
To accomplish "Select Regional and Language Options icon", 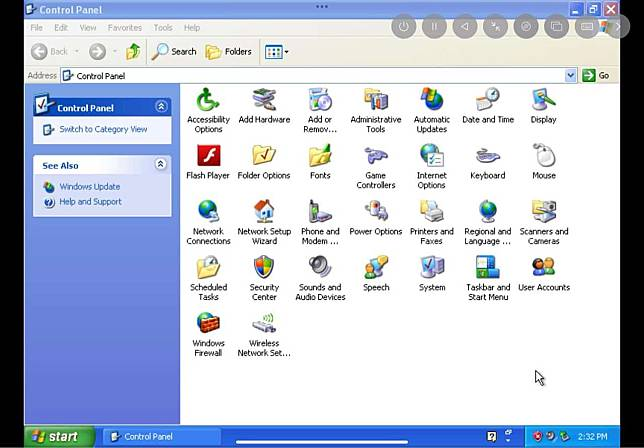I will point(488,222).
